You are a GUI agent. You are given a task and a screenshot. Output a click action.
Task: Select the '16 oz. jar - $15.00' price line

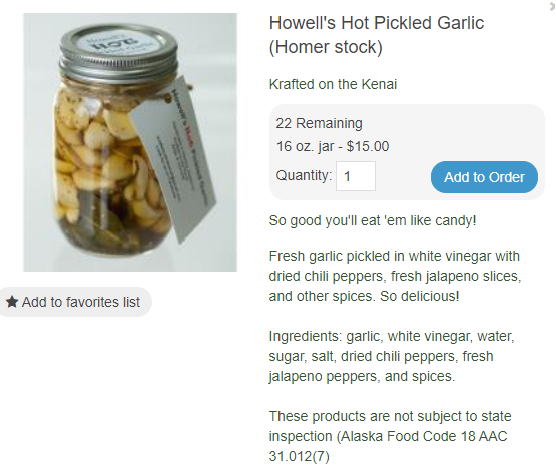tap(332, 146)
